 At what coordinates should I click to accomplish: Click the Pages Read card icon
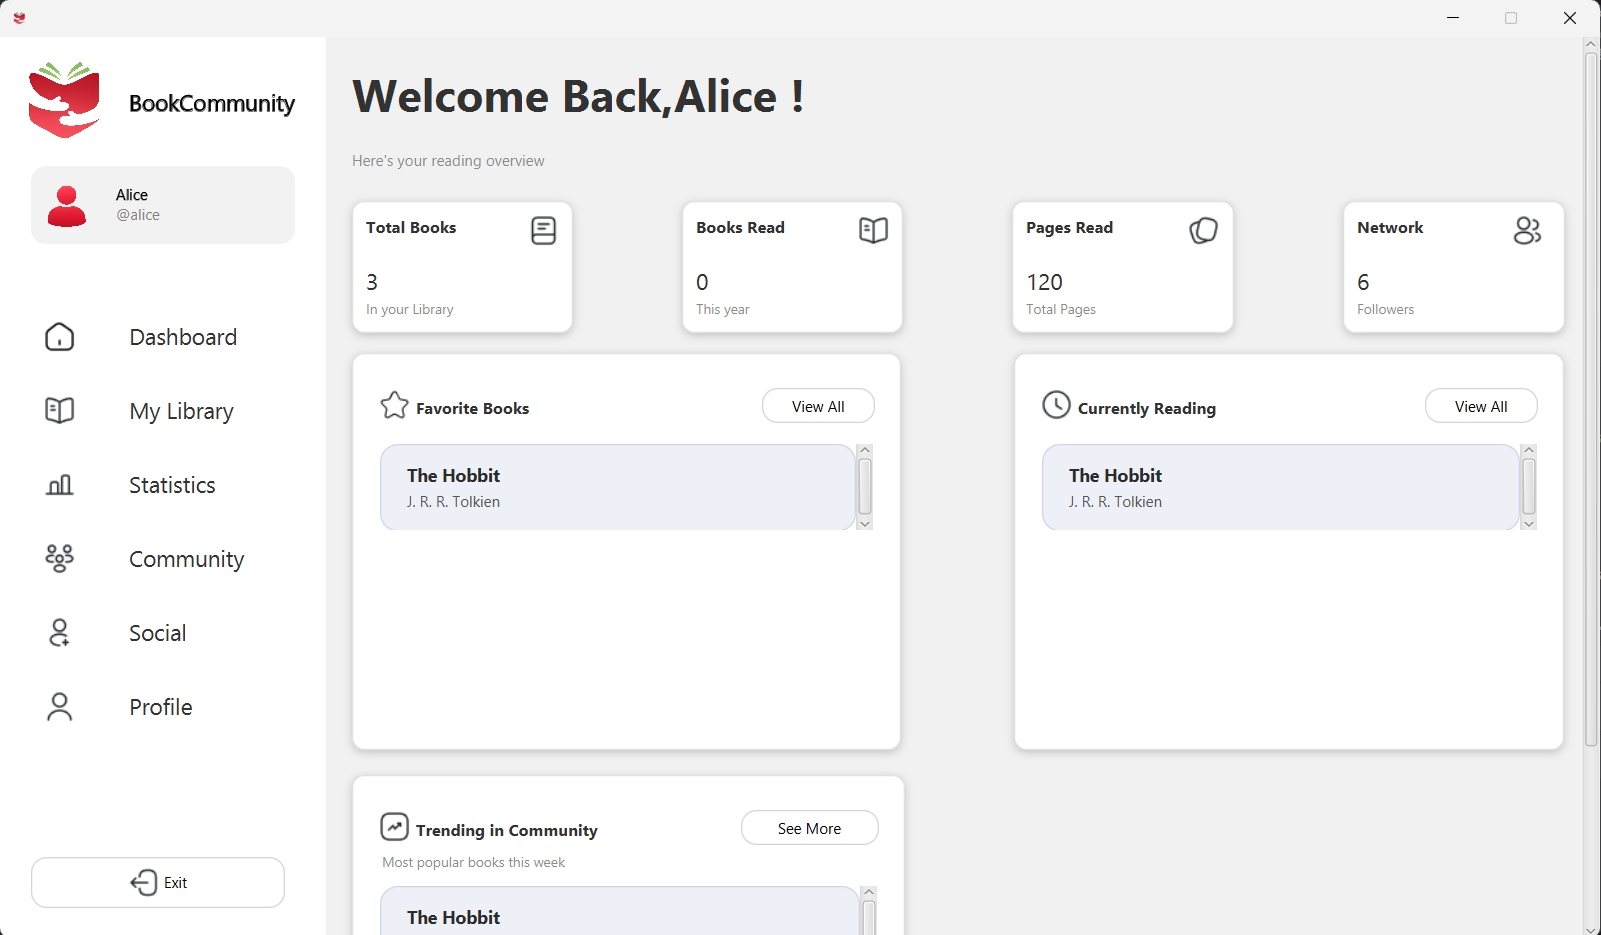(x=1203, y=231)
